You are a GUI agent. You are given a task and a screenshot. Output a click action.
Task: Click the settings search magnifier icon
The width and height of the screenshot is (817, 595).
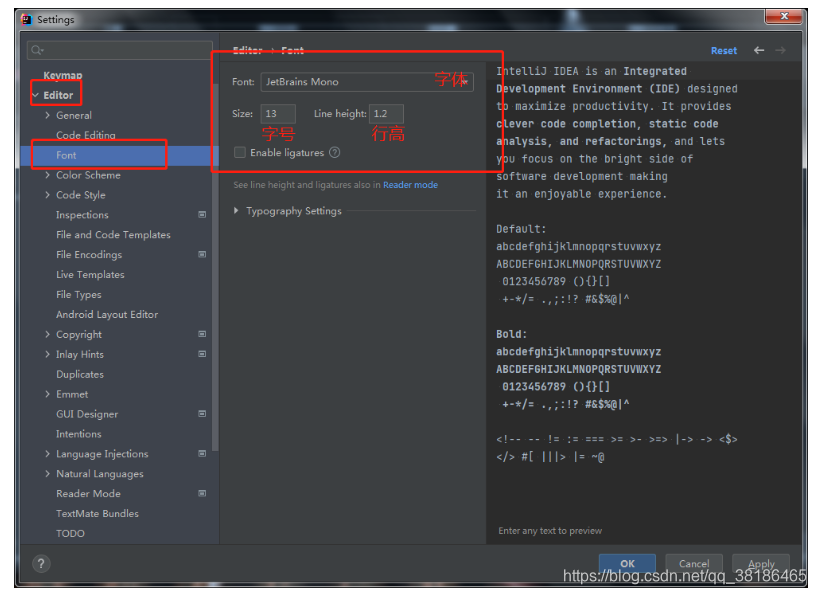point(36,50)
